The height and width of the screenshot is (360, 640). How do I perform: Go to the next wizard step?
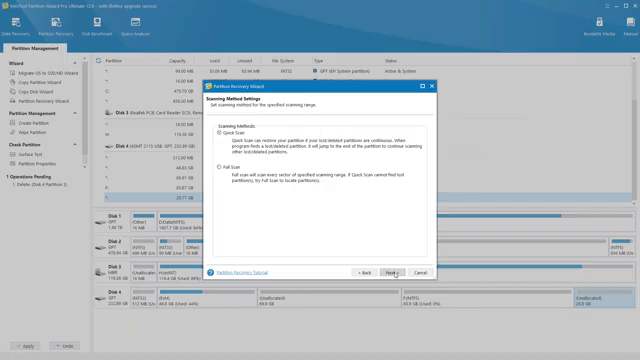pyautogui.click(x=392, y=273)
